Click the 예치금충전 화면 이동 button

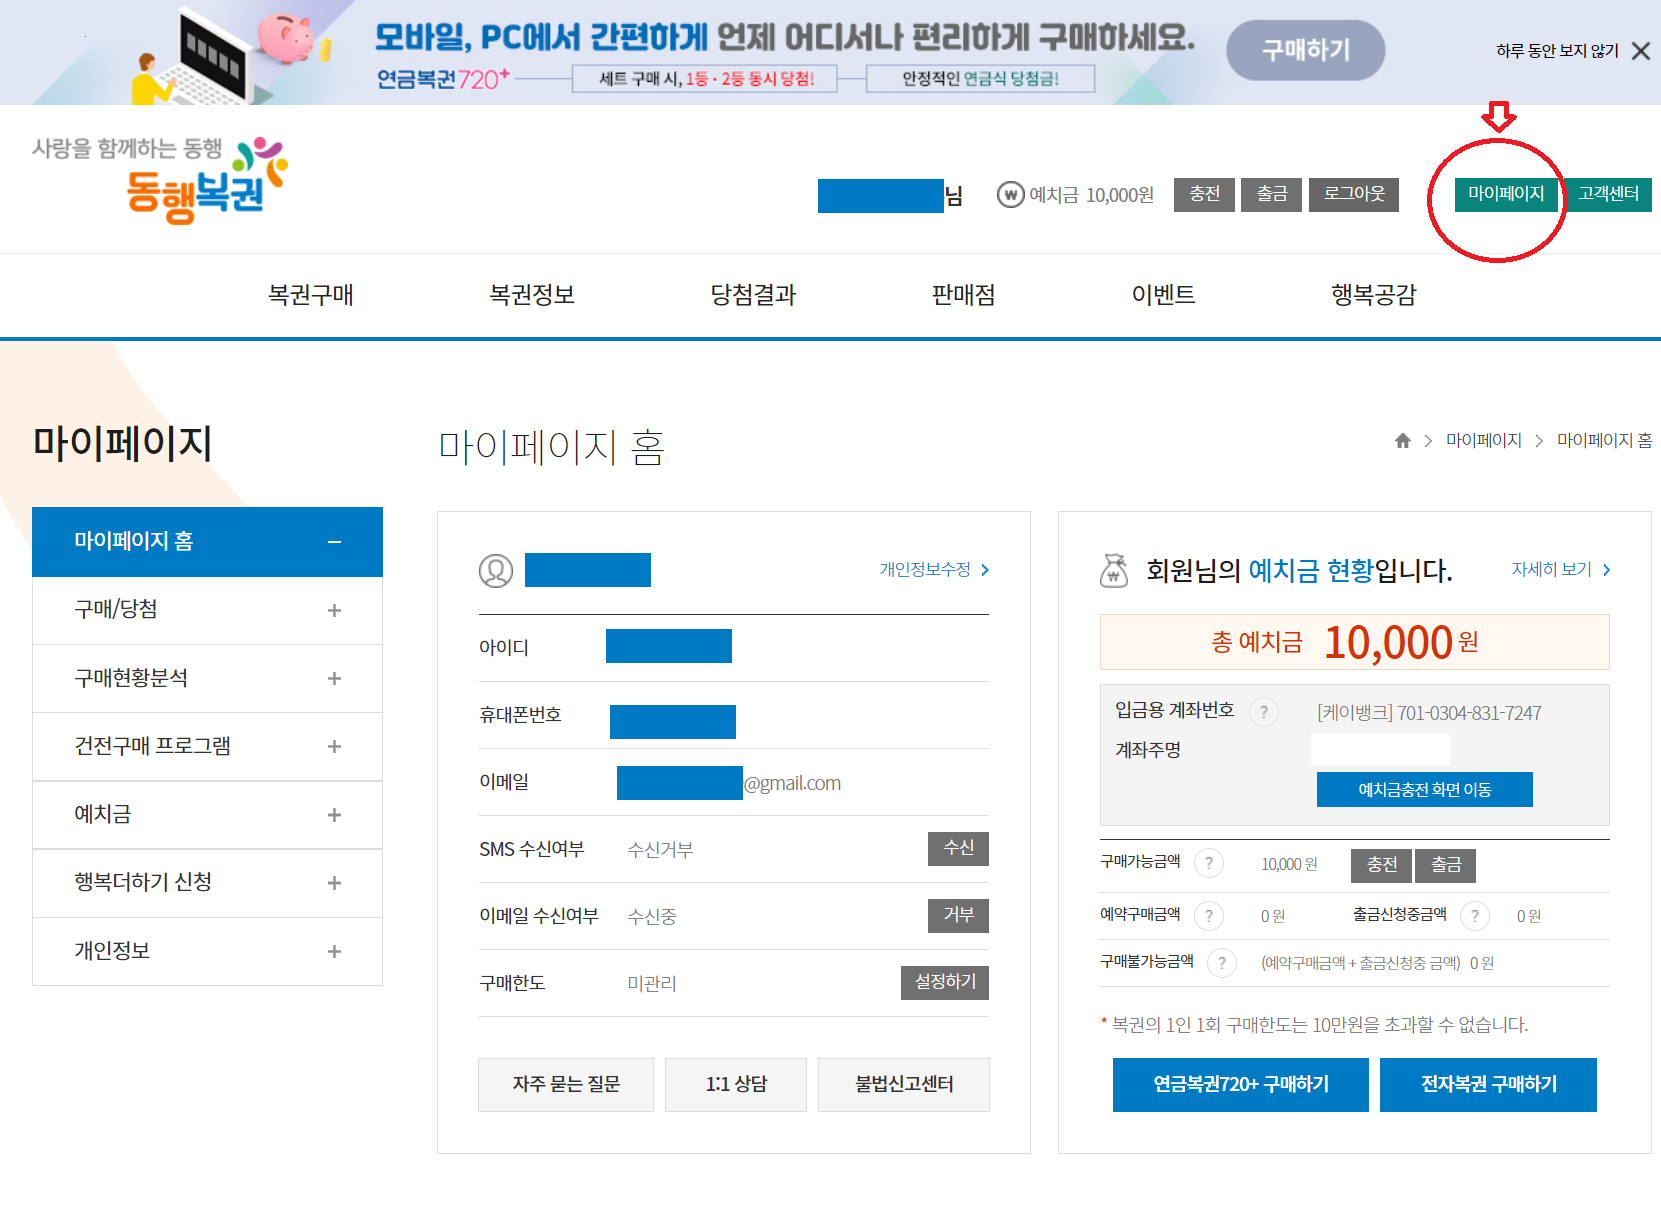coord(1424,790)
